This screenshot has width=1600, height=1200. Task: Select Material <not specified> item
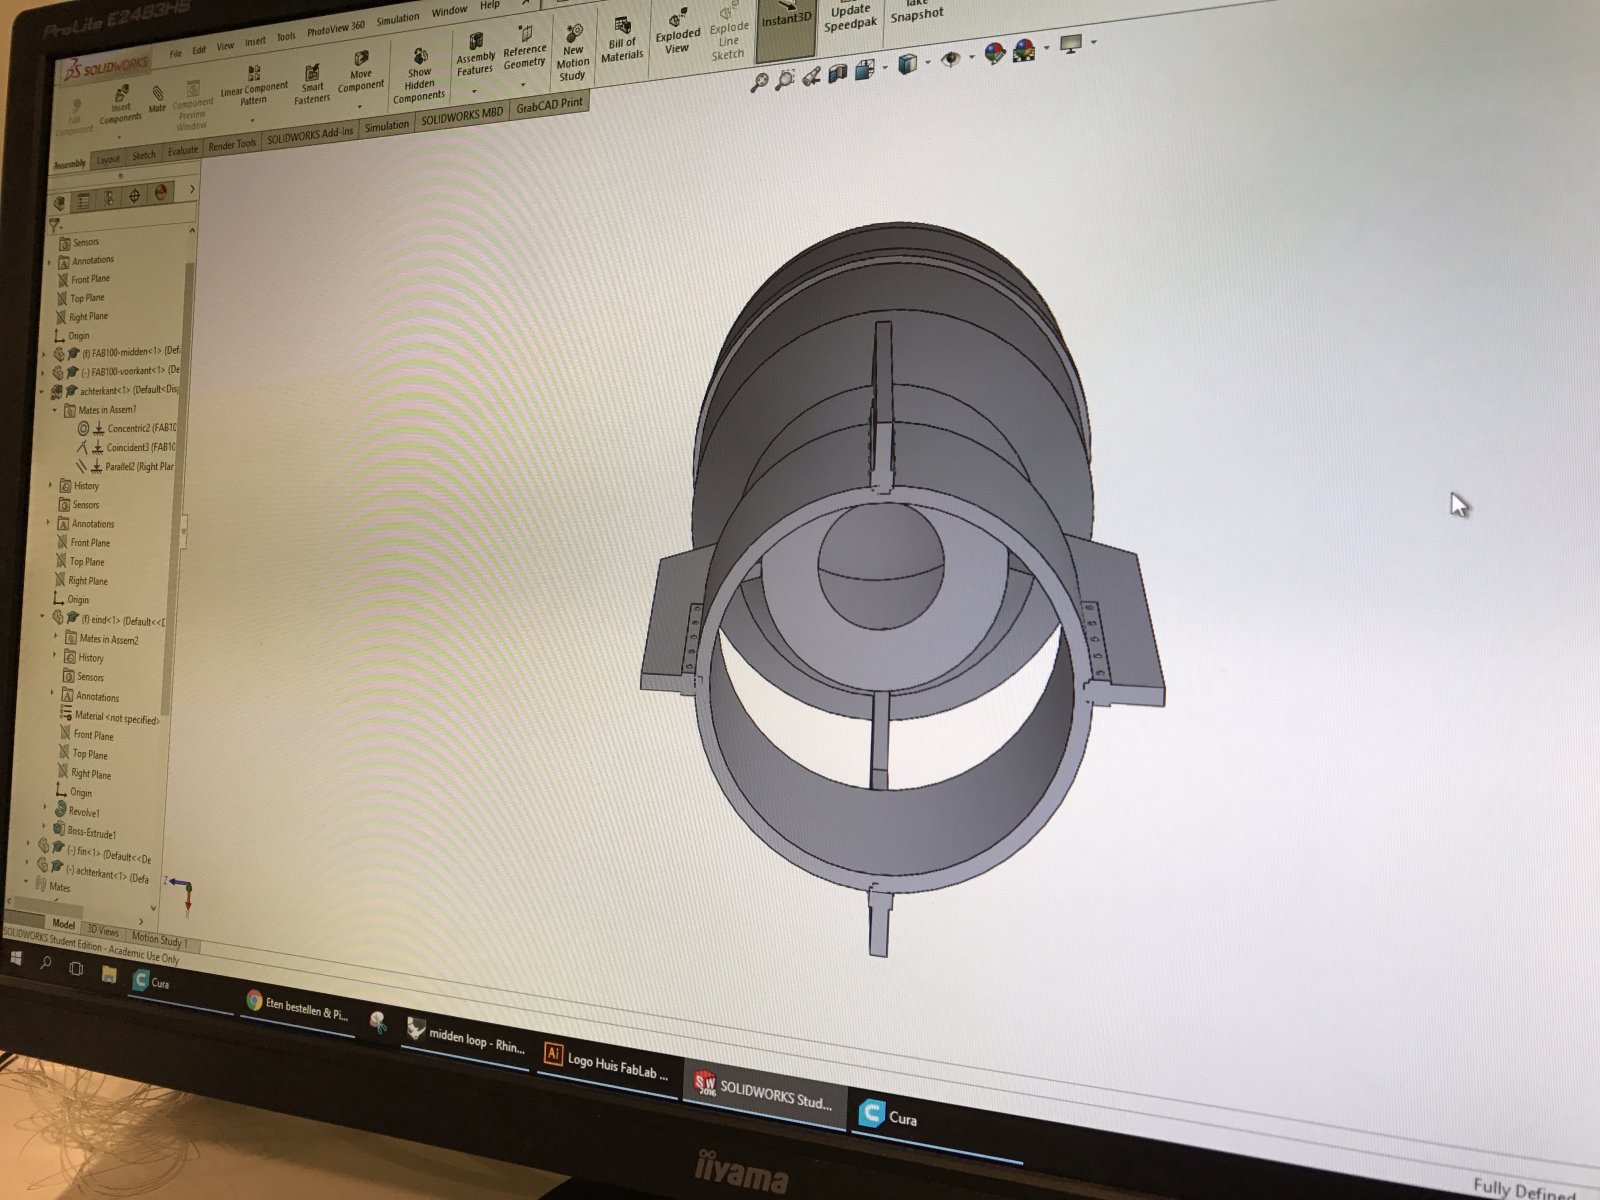109,716
